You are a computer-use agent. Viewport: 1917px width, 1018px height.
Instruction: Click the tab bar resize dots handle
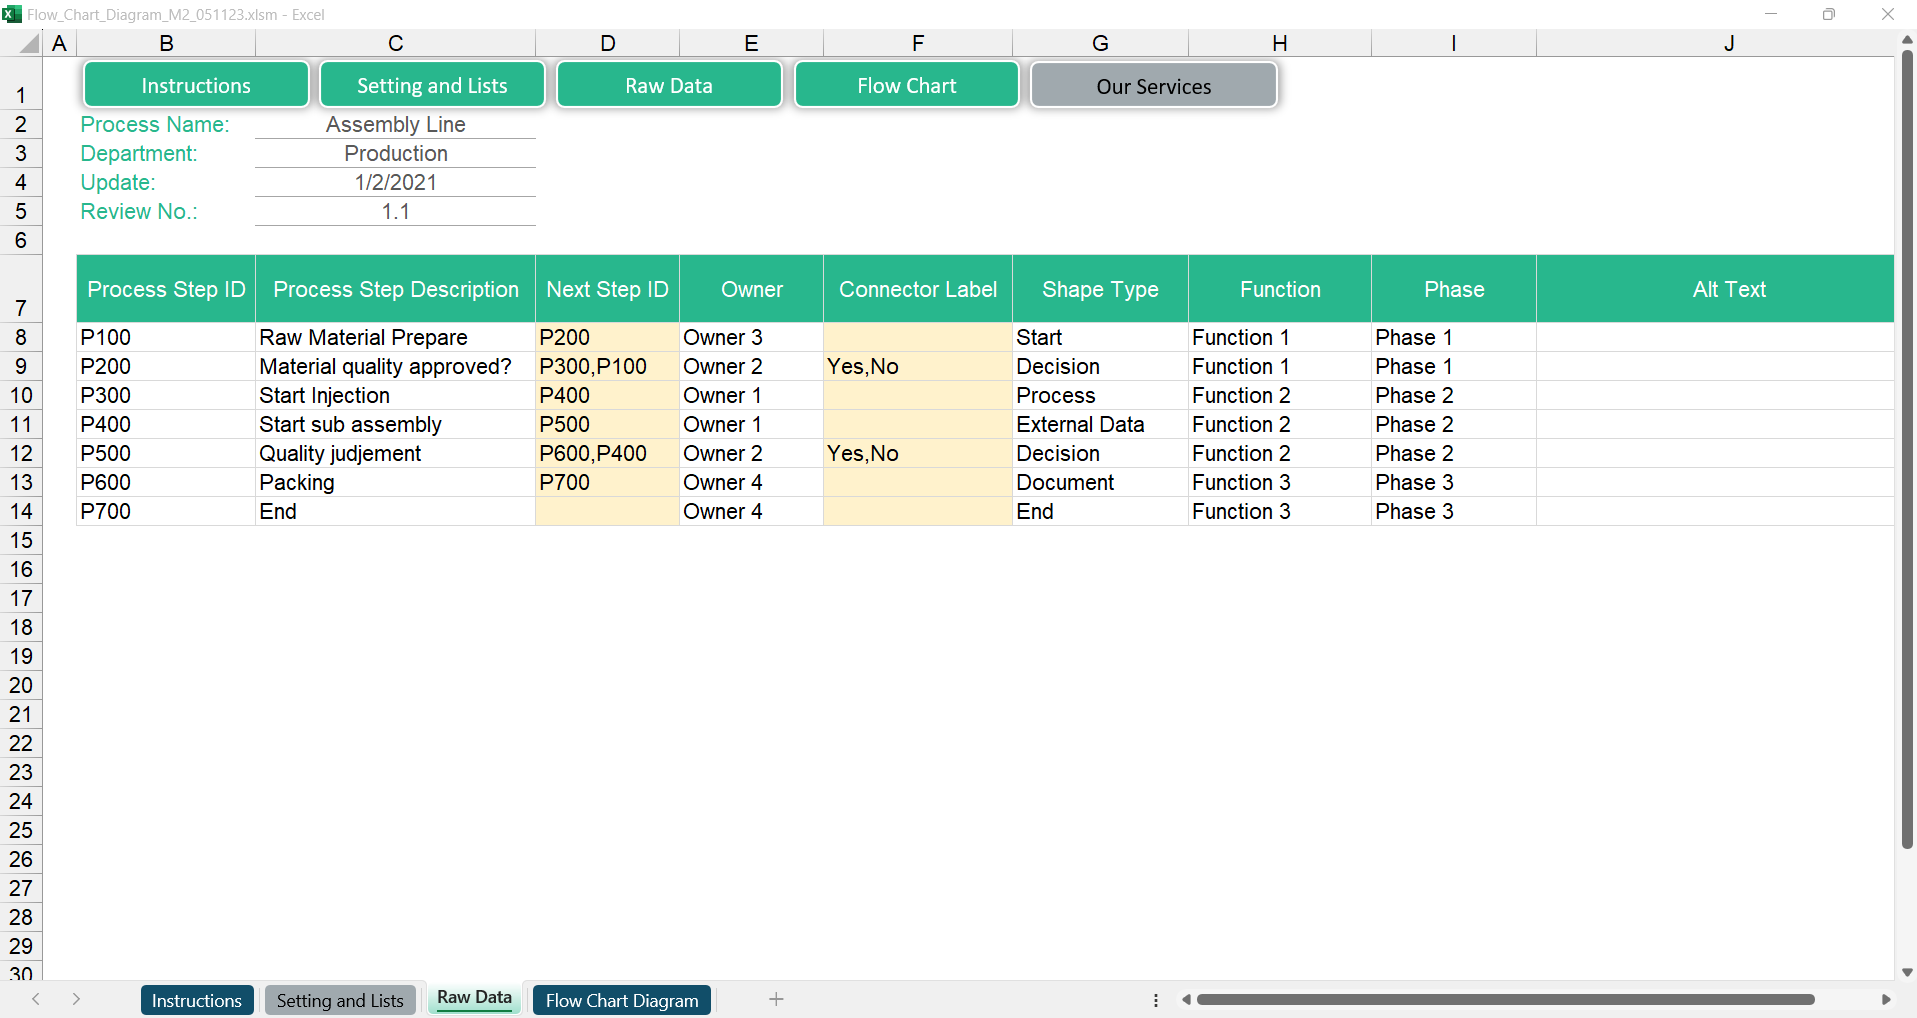coord(1156,999)
